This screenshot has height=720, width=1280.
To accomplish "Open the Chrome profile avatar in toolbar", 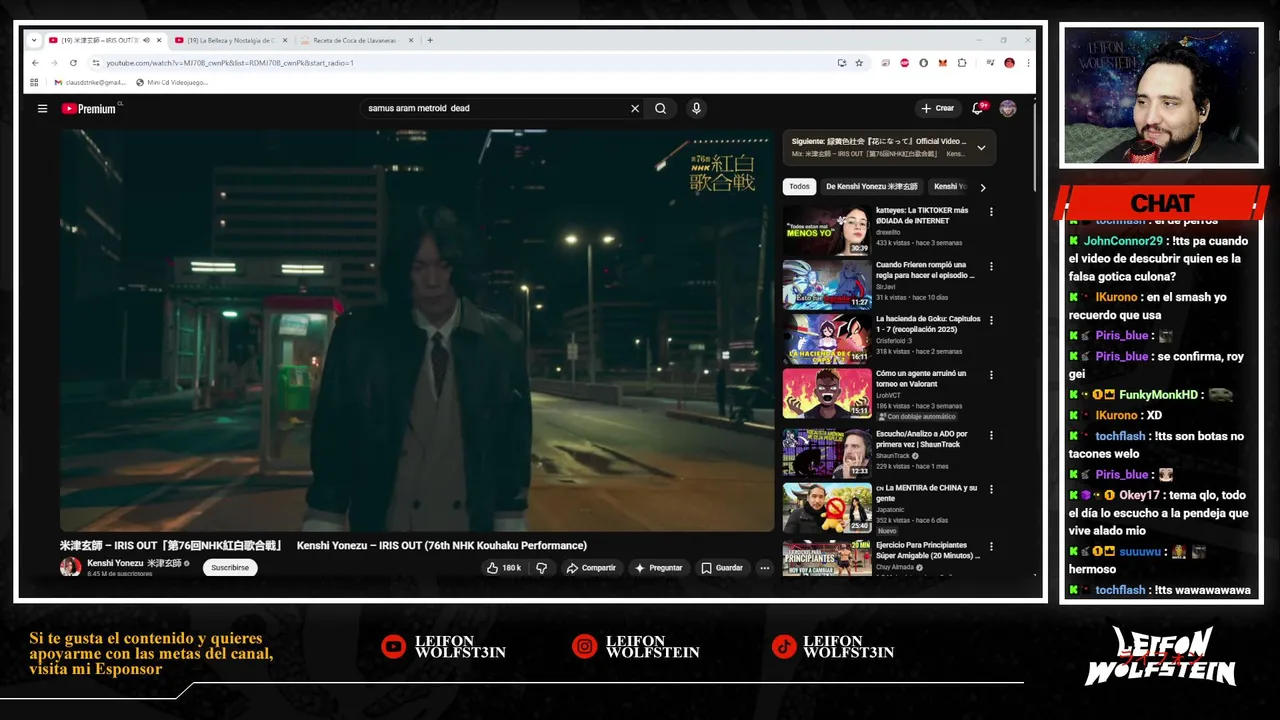I will point(1009,63).
